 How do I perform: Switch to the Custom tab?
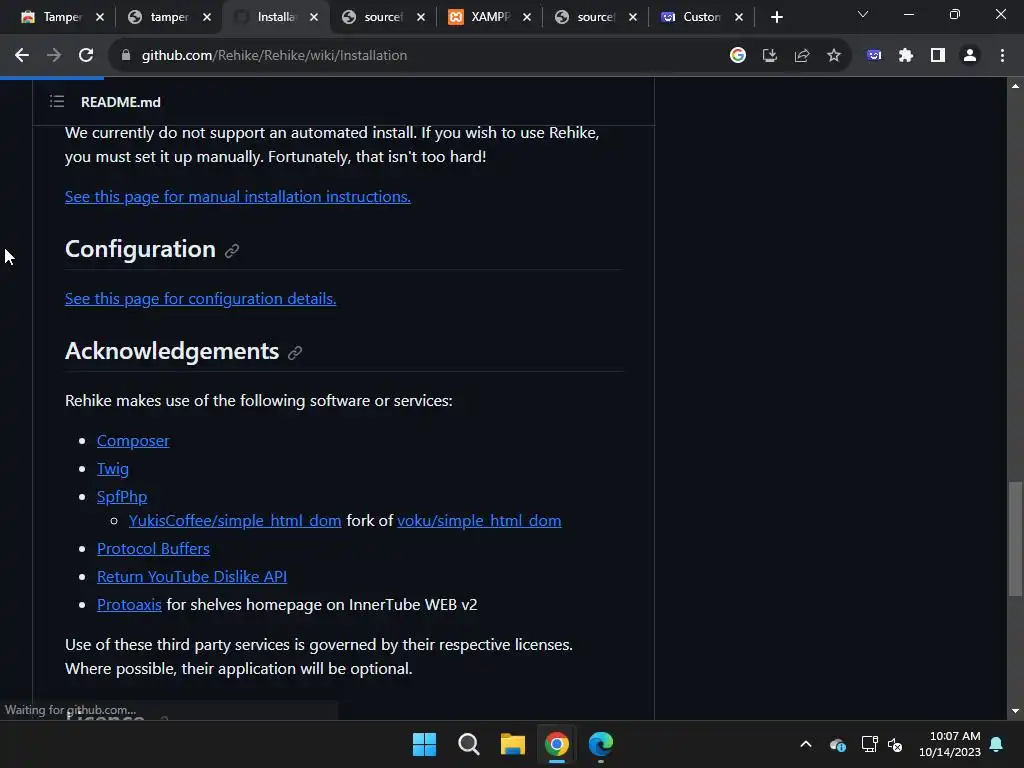tap(694, 17)
